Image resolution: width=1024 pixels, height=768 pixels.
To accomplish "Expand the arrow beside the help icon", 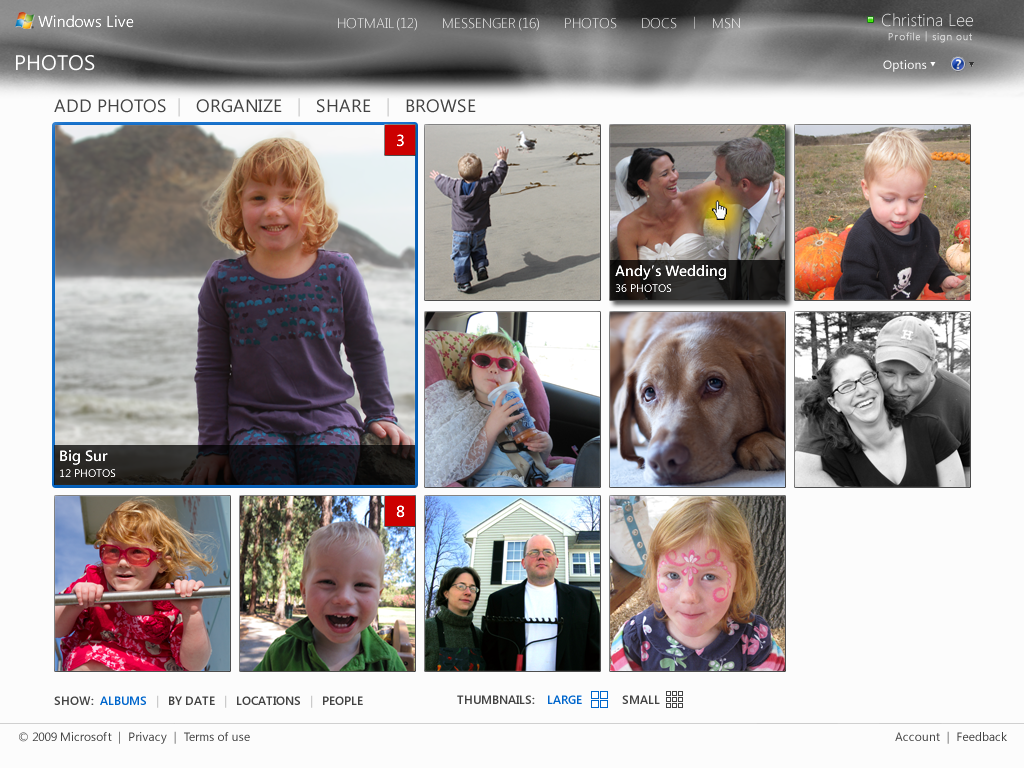I will pos(972,64).
